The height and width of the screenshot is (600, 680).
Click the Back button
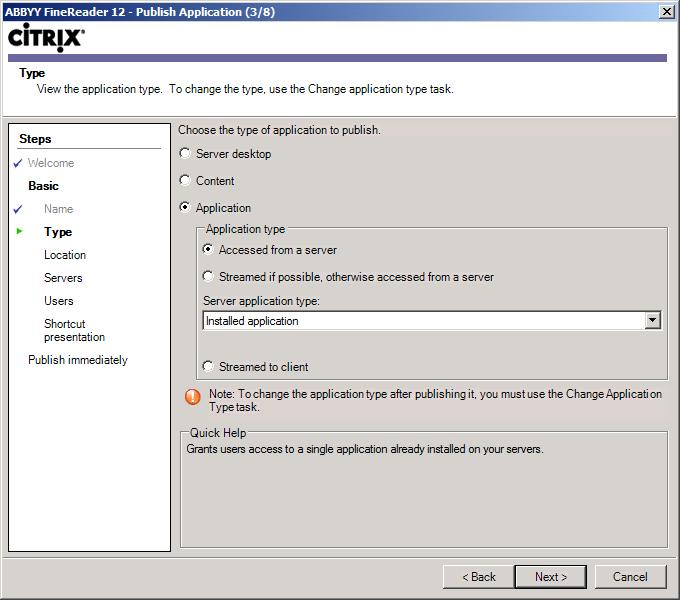pos(479,577)
